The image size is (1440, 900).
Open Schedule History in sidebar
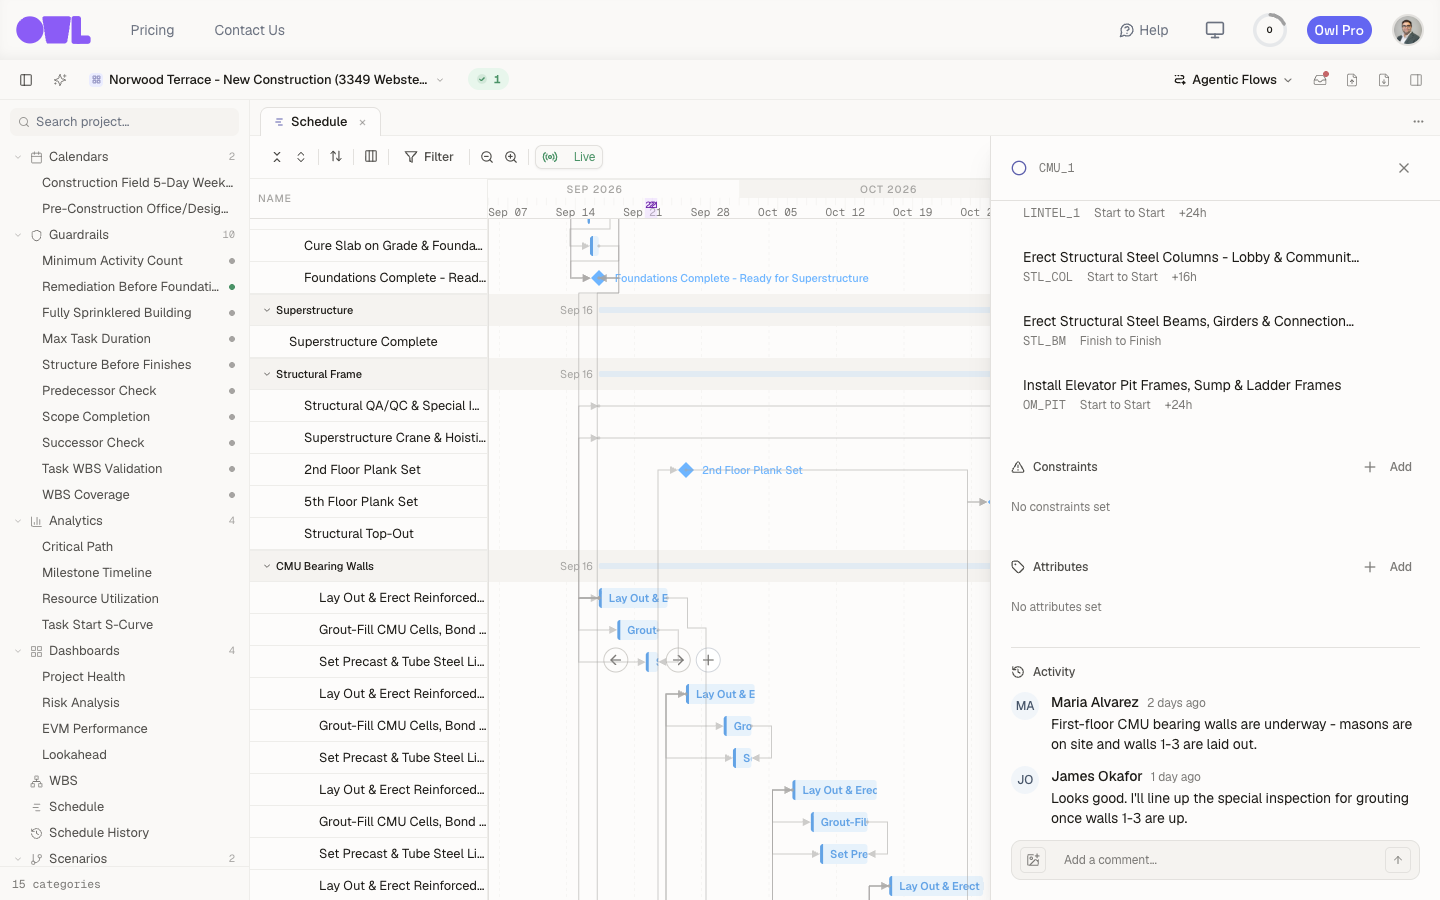99,833
